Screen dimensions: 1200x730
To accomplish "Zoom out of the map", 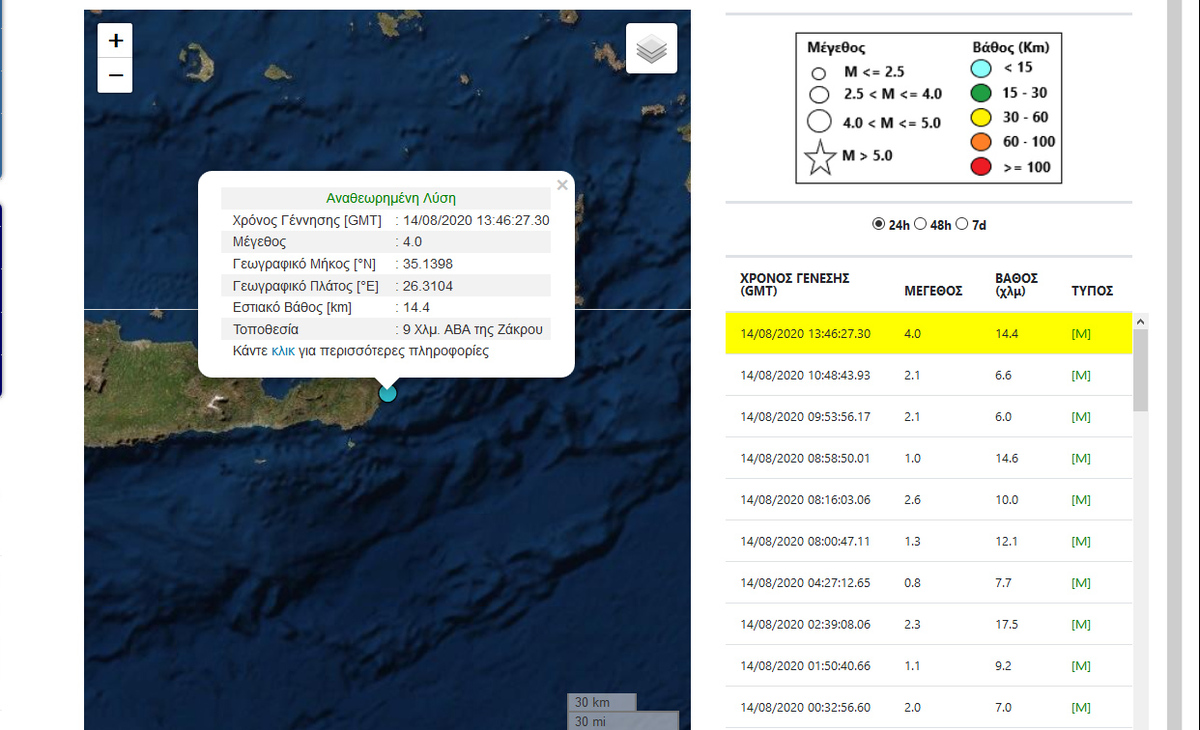I will [116, 75].
